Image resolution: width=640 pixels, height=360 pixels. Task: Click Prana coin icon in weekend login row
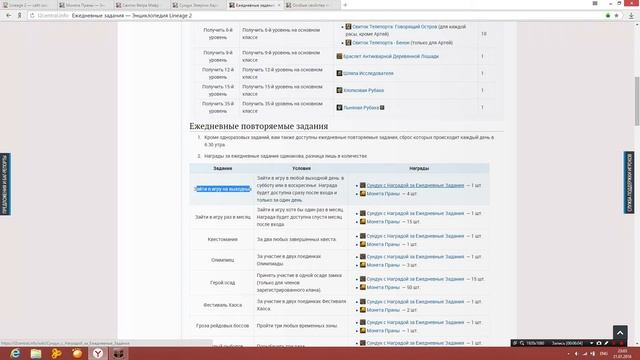(362, 193)
